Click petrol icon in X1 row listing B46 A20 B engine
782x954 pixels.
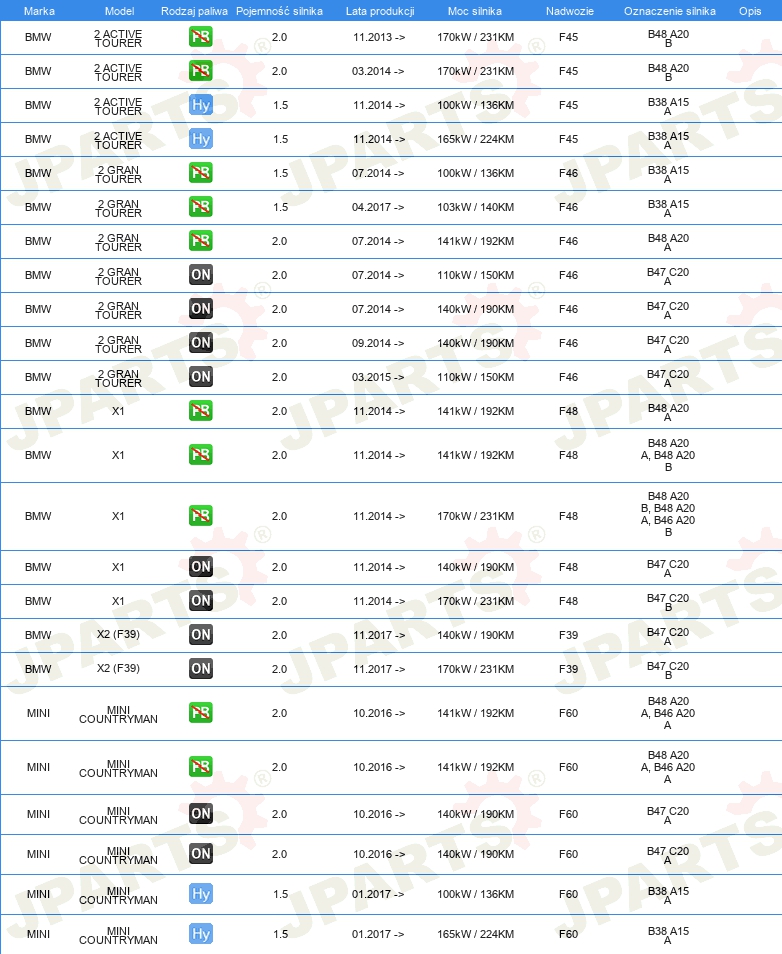(201, 516)
